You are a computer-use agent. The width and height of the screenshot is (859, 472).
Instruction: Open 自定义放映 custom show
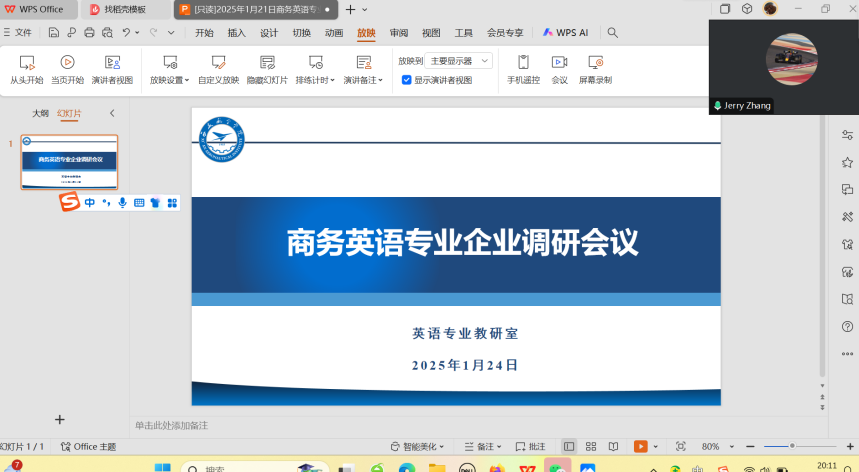pyautogui.click(x=218, y=63)
